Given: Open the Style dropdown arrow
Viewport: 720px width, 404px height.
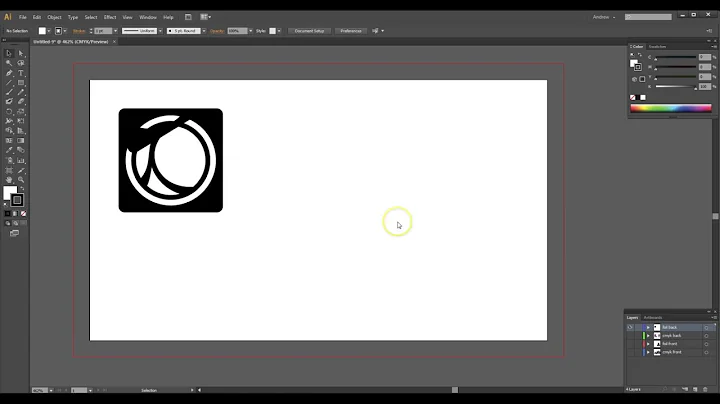Looking at the screenshot, I should (279, 31).
